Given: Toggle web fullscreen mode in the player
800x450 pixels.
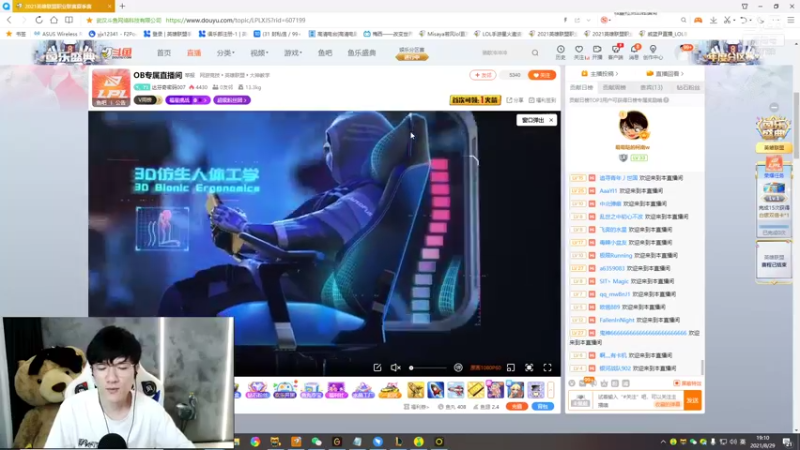Looking at the screenshot, I should point(529,367).
